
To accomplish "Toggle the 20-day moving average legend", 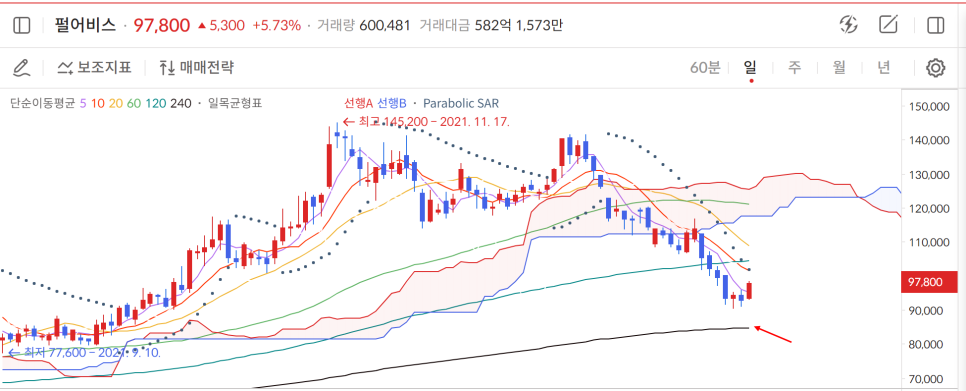I will pos(115,103).
